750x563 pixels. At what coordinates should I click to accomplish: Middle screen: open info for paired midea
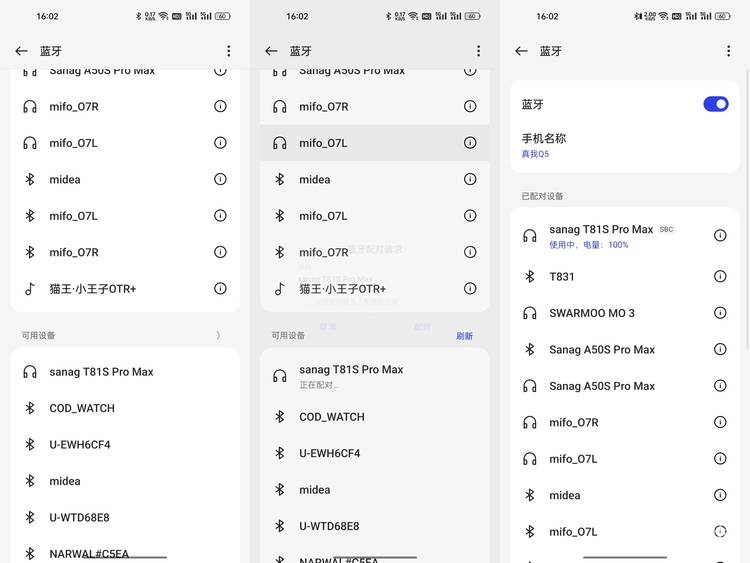pyautogui.click(x=470, y=179)
